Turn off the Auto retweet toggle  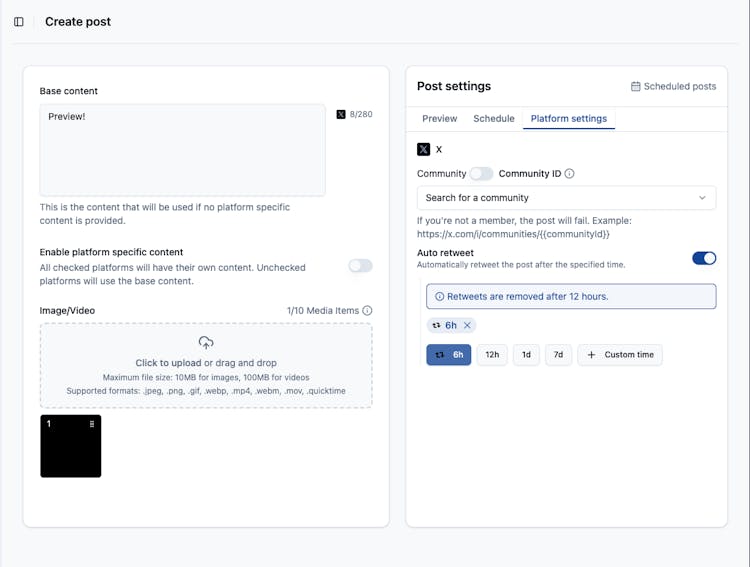tap(704, 258)
